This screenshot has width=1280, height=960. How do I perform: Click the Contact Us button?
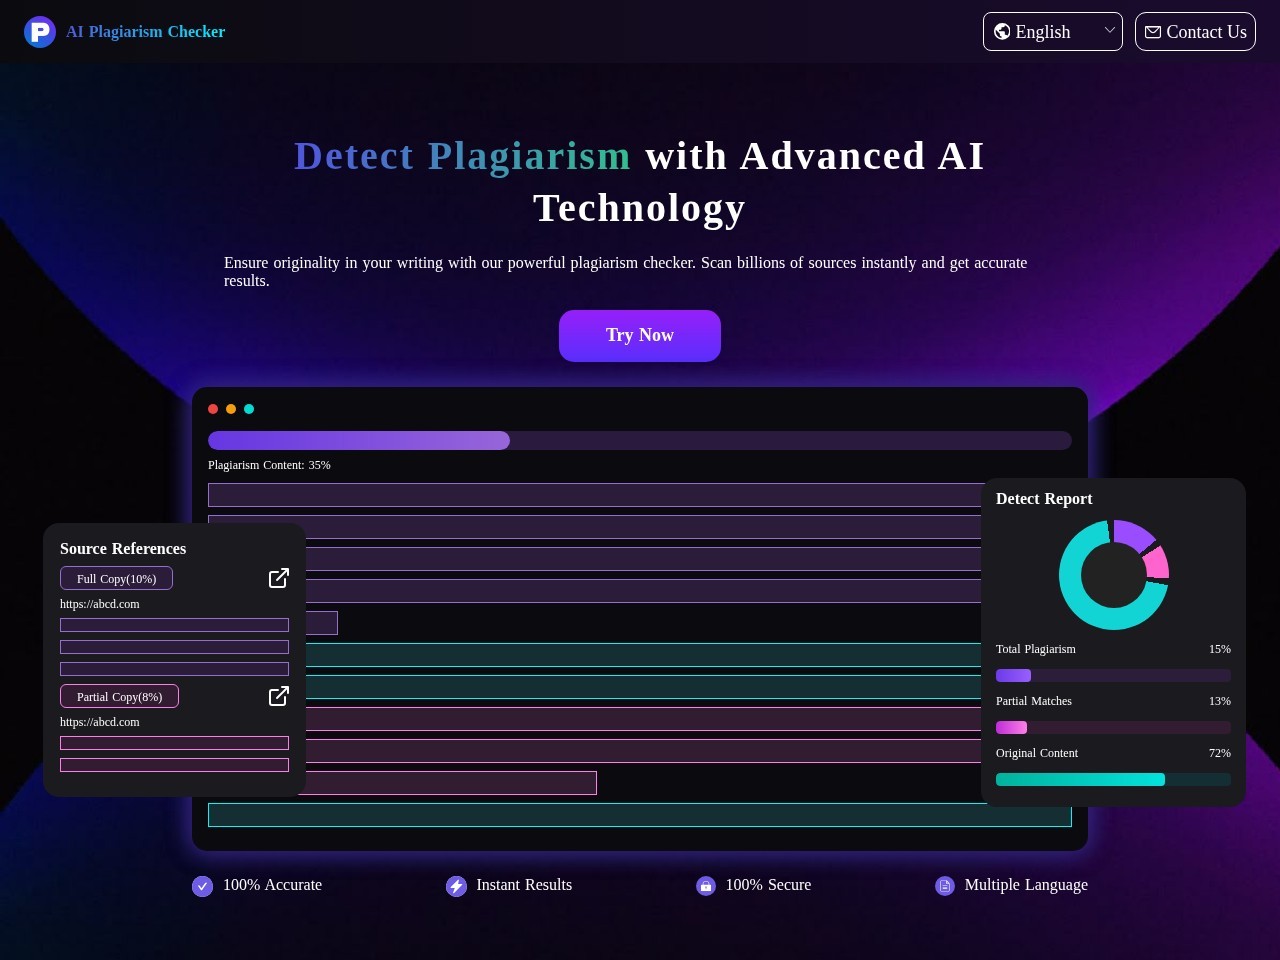coord(1195,32)
